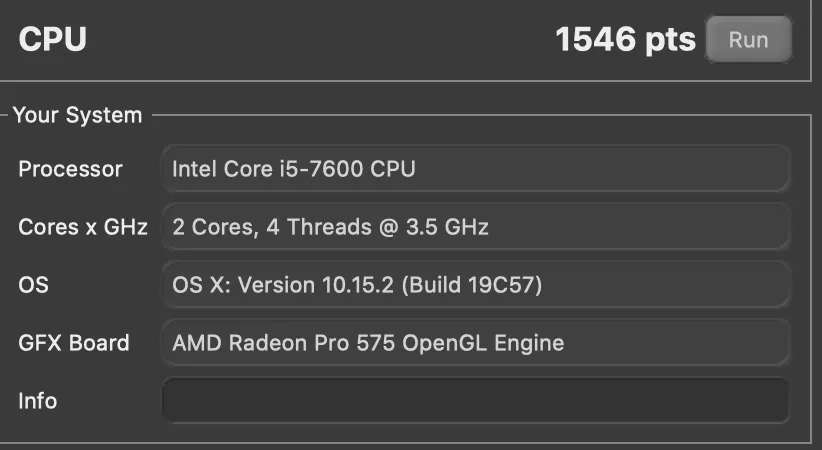Viewport: 822px width, 450px height.
Task: Click the CPU heading
Action: click(x=52, y=39)
